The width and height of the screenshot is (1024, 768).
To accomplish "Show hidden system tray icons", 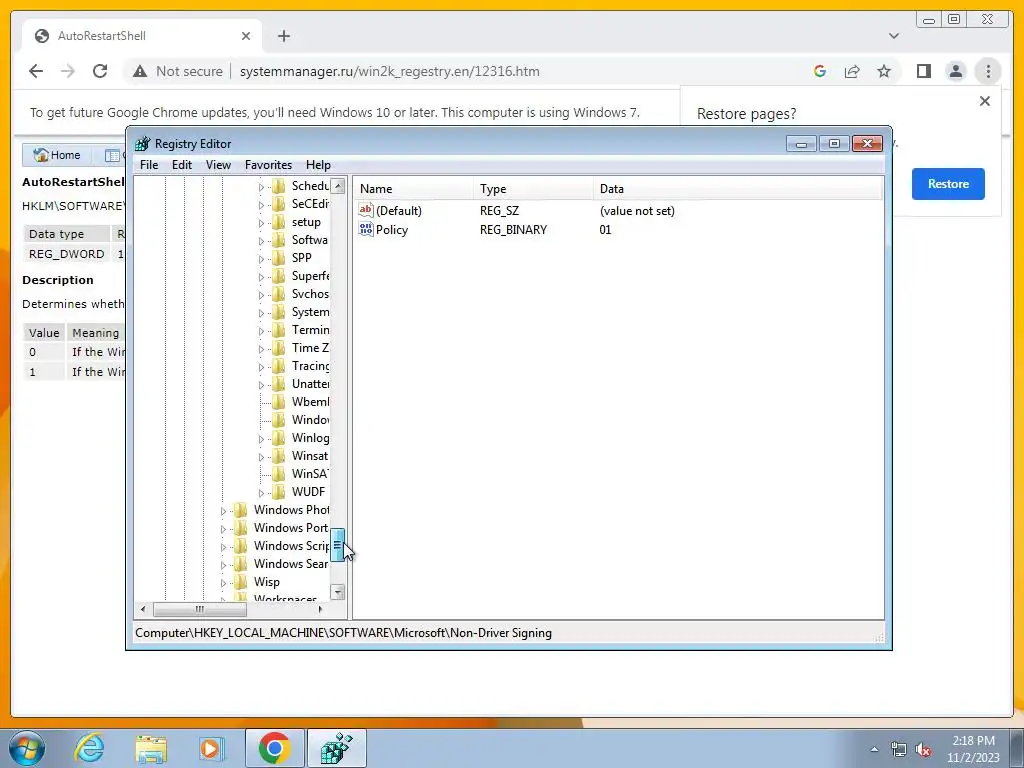I will point(874,750).
